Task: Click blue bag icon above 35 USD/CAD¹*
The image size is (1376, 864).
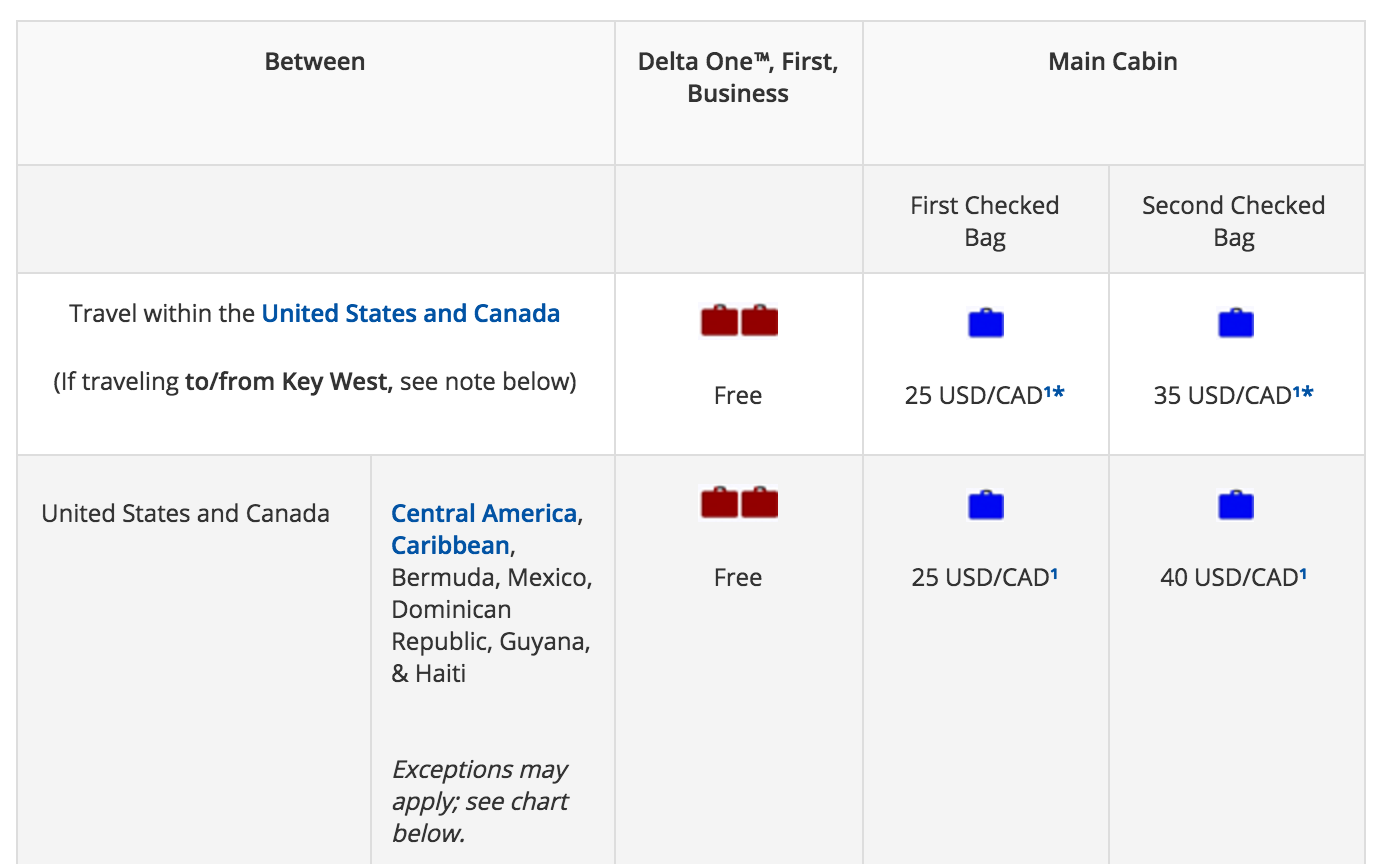Action: click(x=1235, y=324)
